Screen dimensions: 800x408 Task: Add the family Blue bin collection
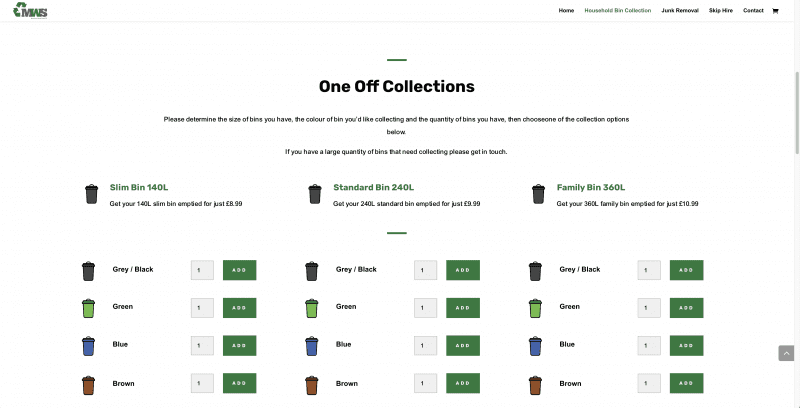tap(686, 346)
